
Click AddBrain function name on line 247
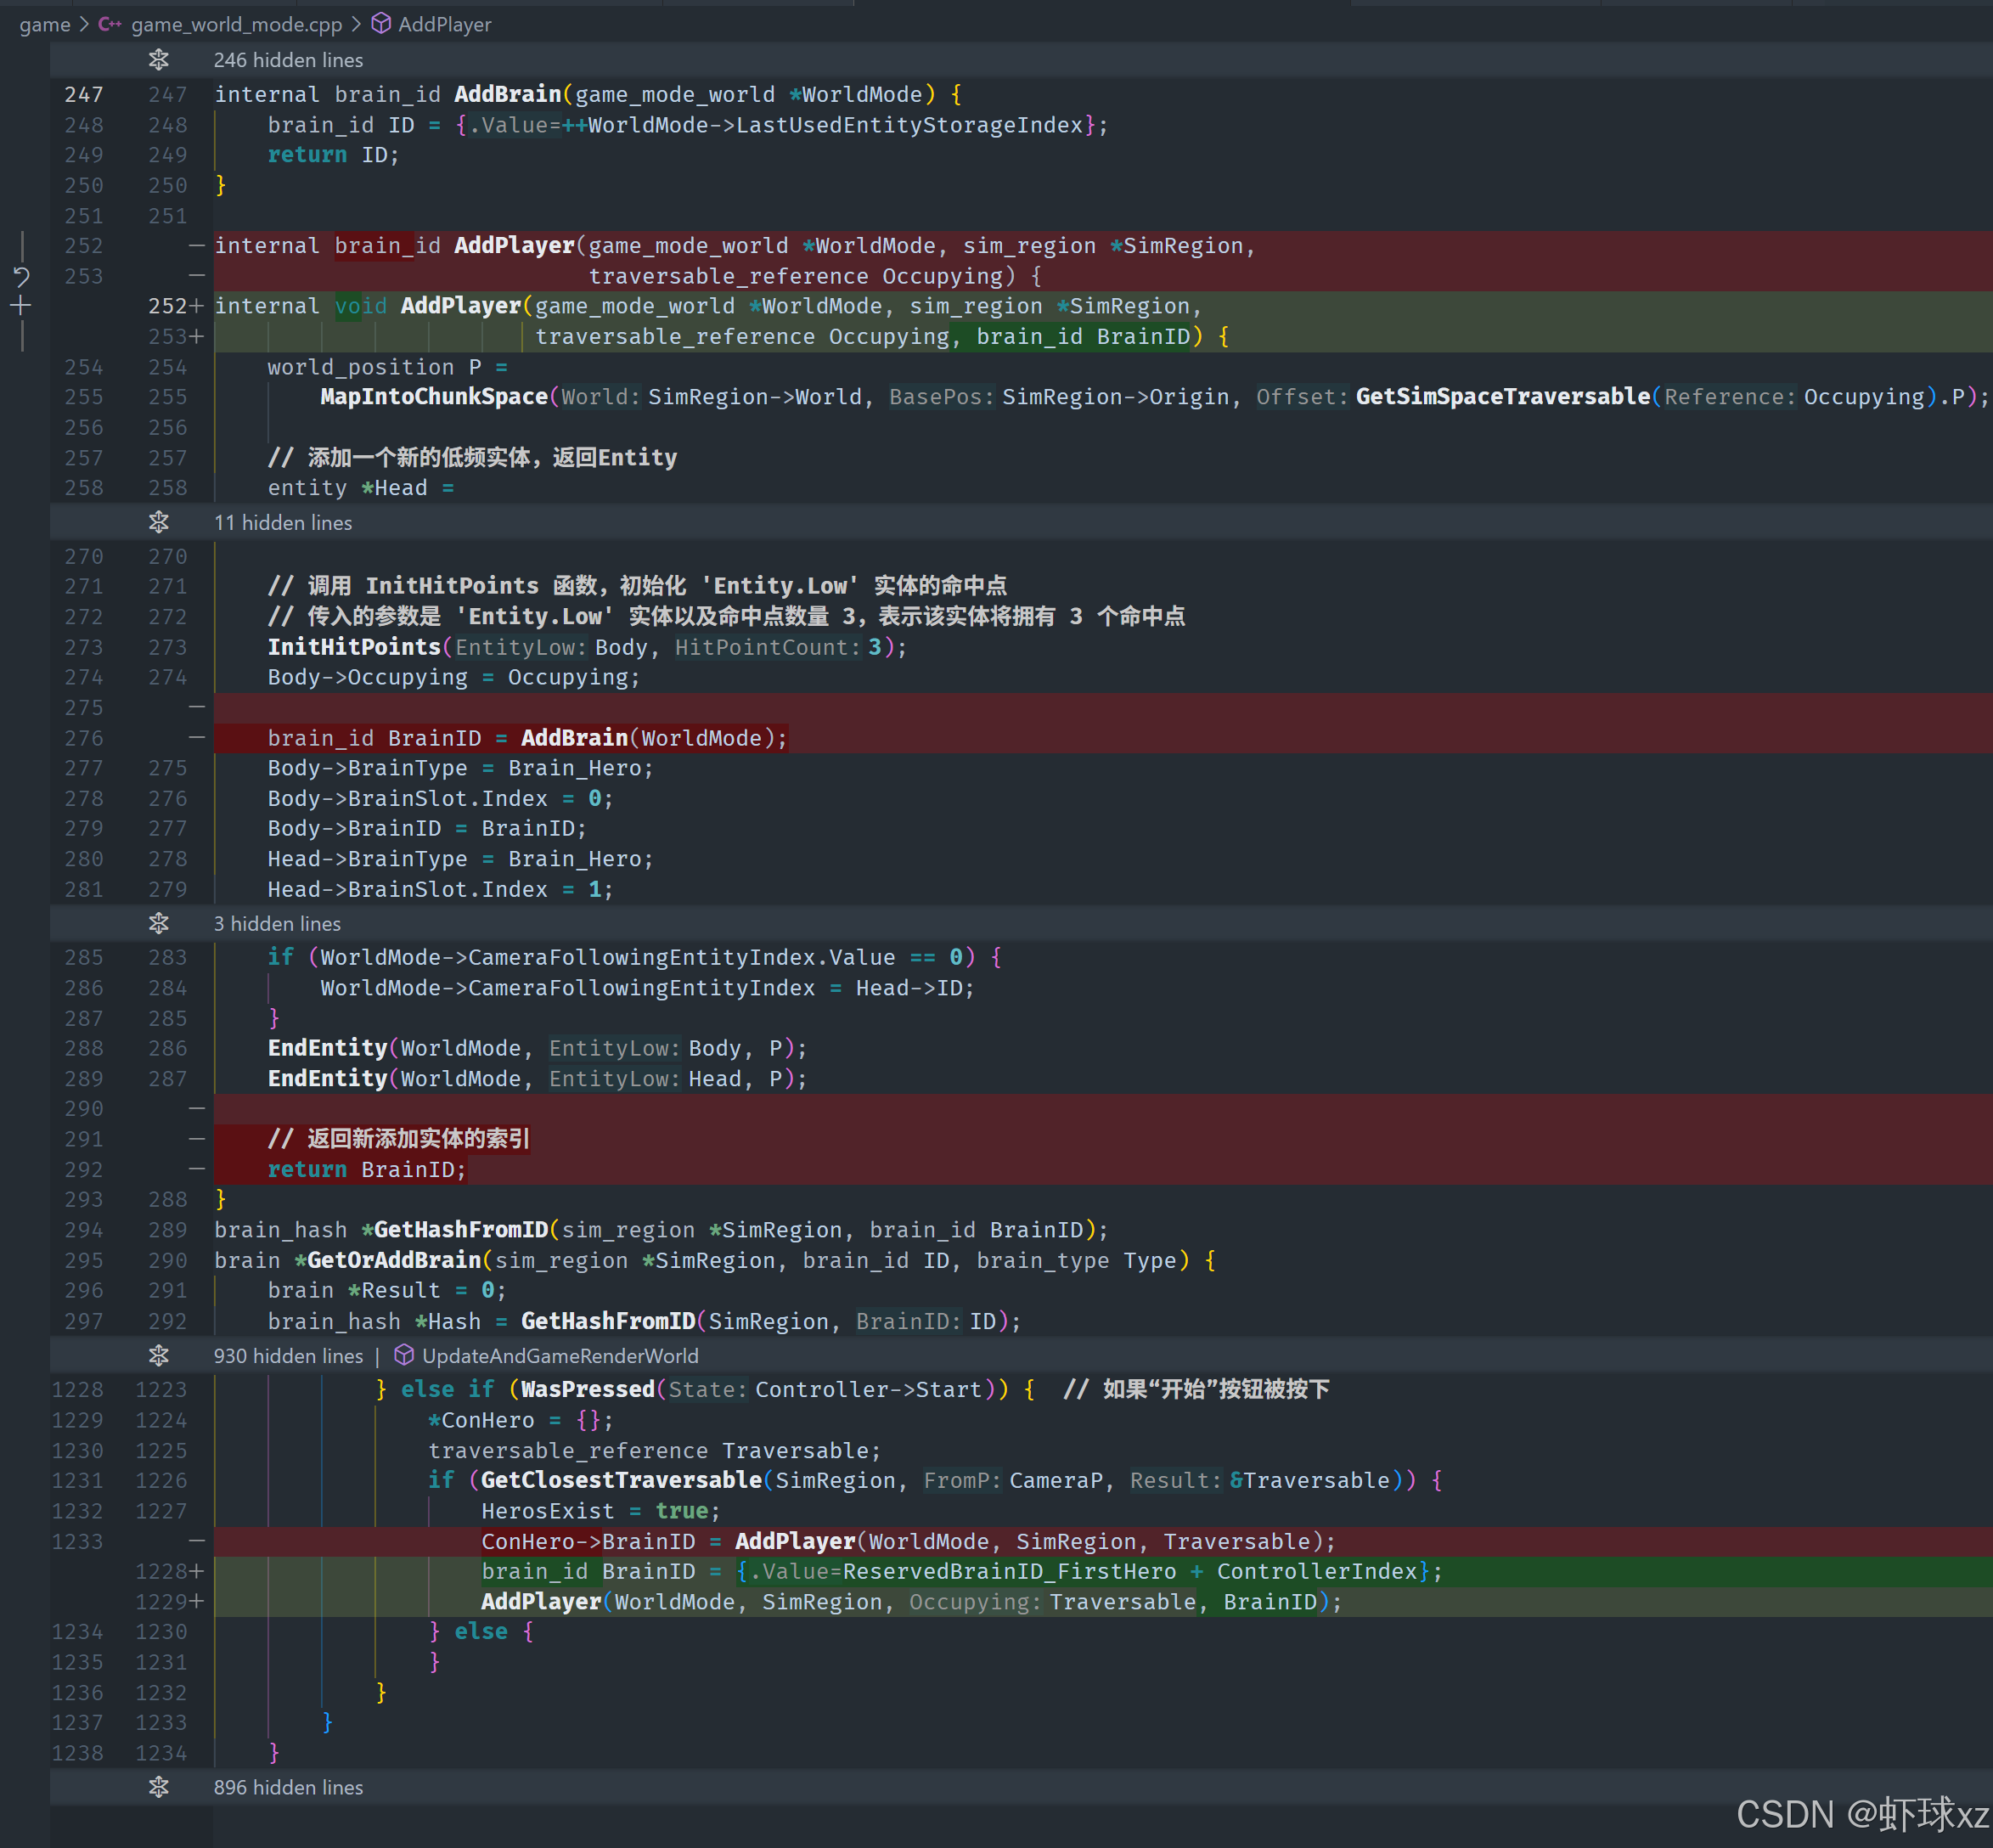point(507,94)
